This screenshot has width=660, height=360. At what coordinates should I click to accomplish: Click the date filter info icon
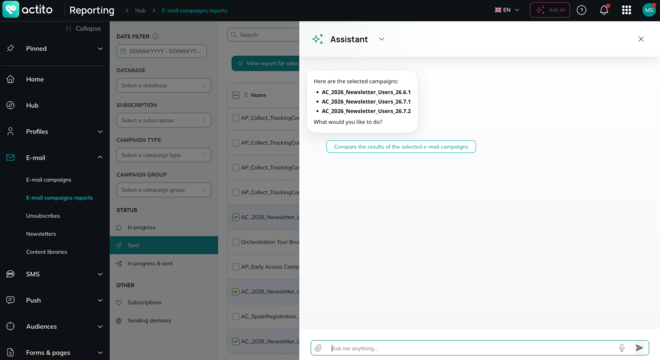point(155,36)
